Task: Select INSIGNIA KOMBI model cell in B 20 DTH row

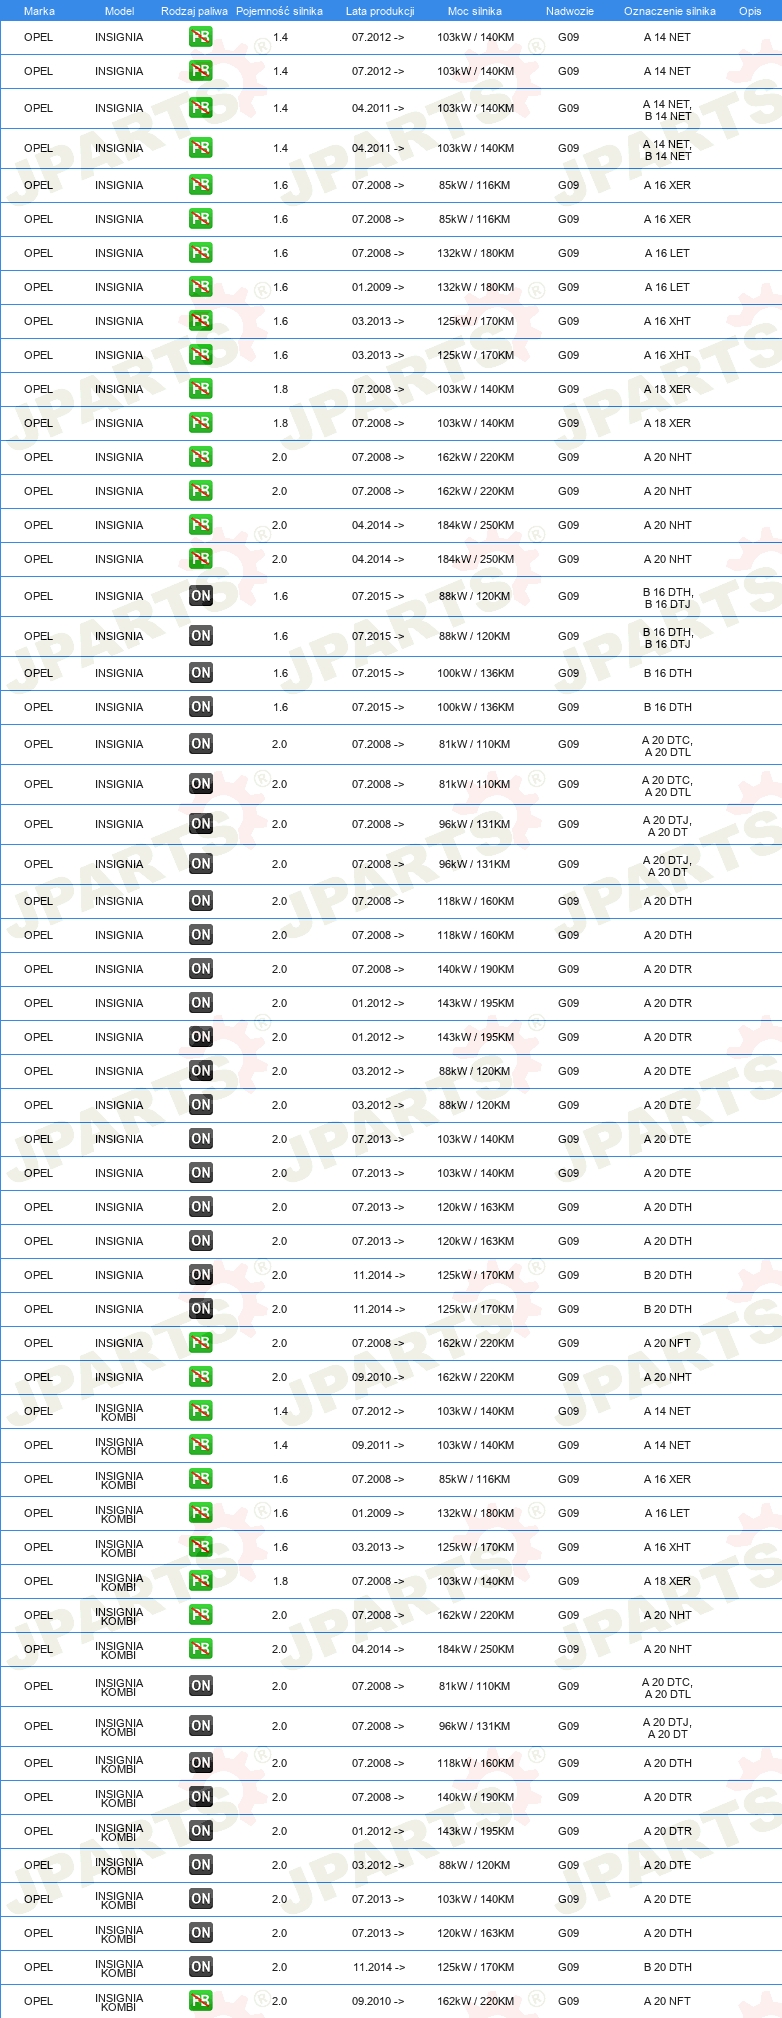Action: (119, 1967)
